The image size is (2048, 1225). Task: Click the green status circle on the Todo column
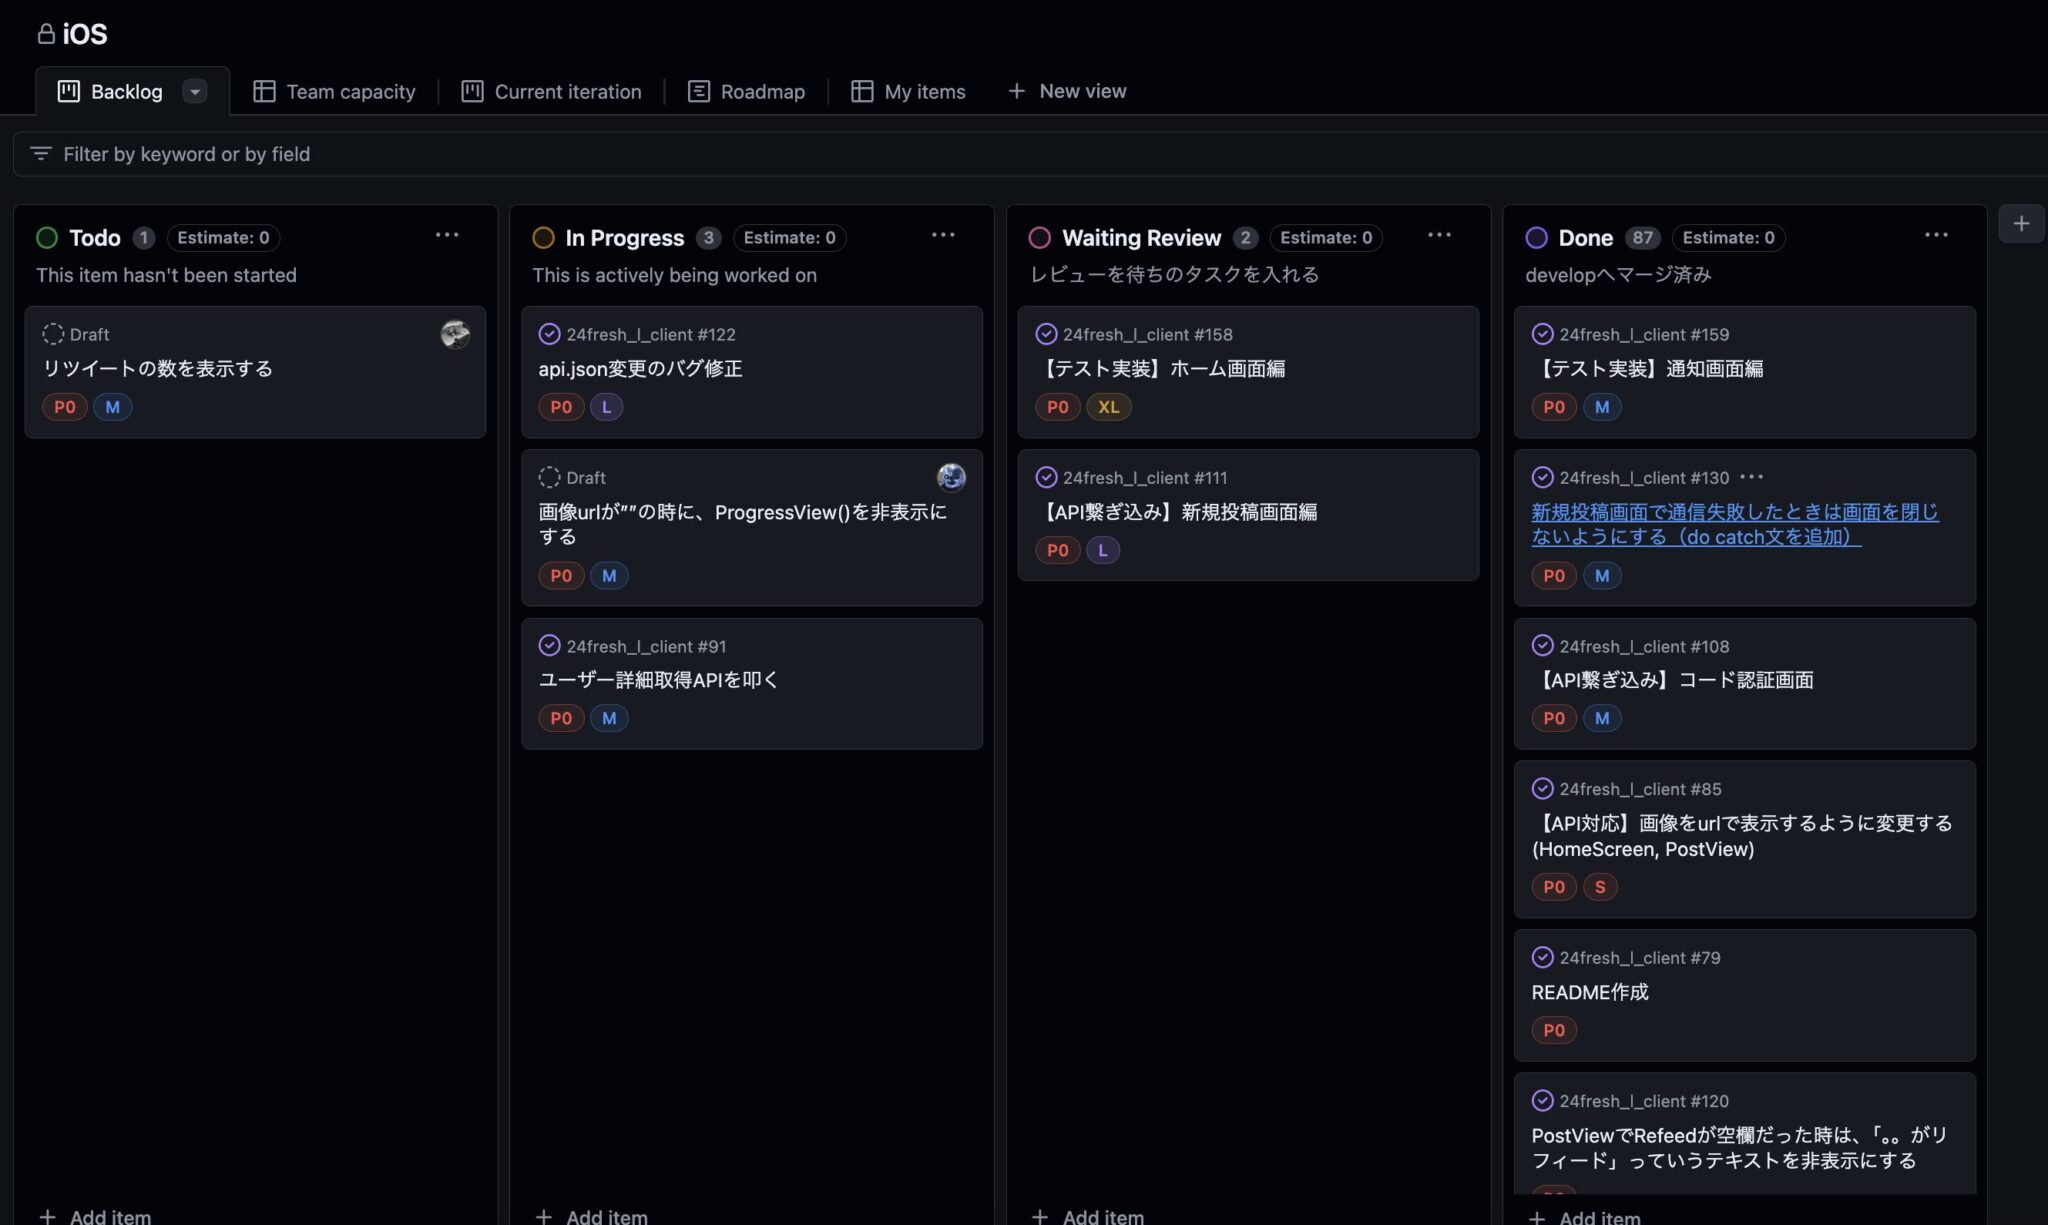[x=47, y=237]
